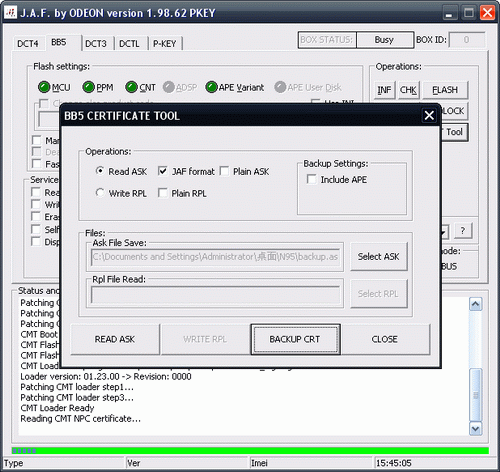Click log line 'CMT Loader Ready'

click(x=57, y=408)
